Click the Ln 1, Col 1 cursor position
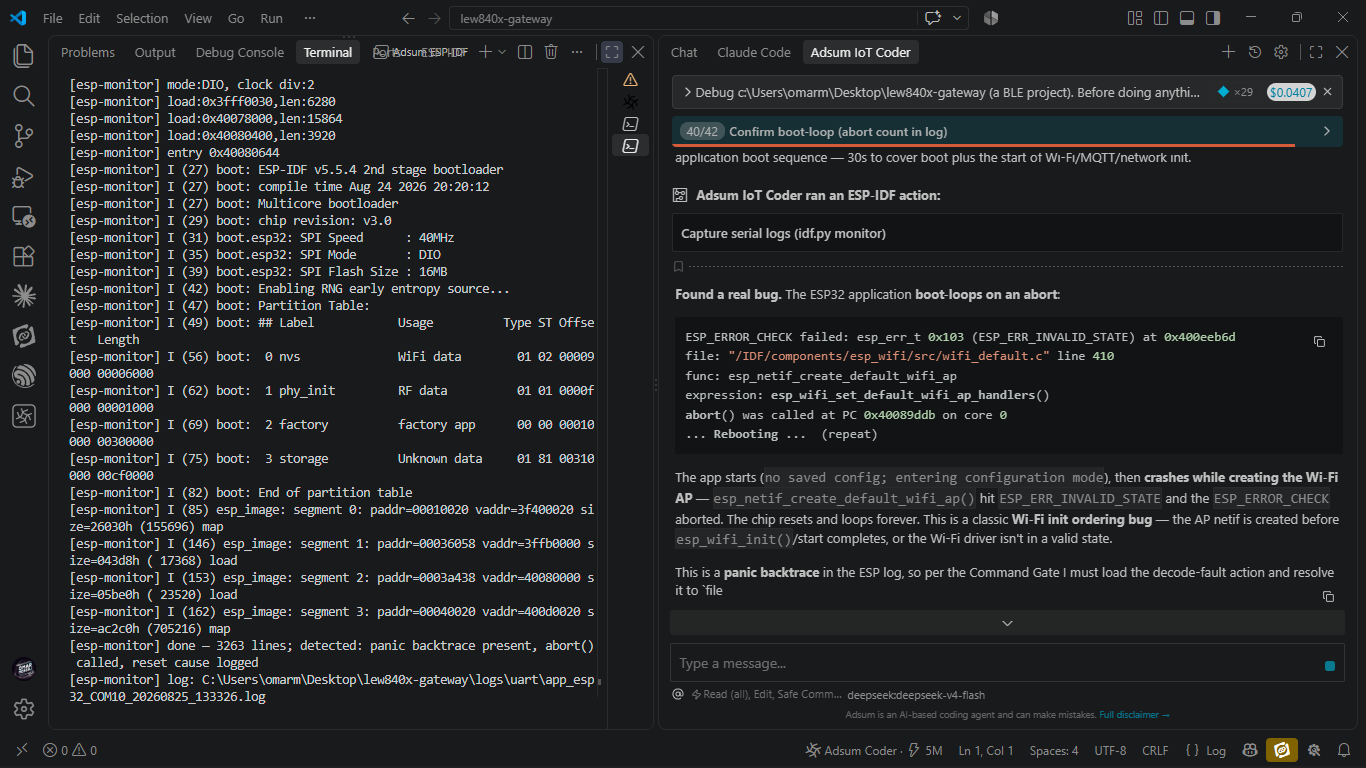Screen dimensions: 1366x768 click(986, 750)
